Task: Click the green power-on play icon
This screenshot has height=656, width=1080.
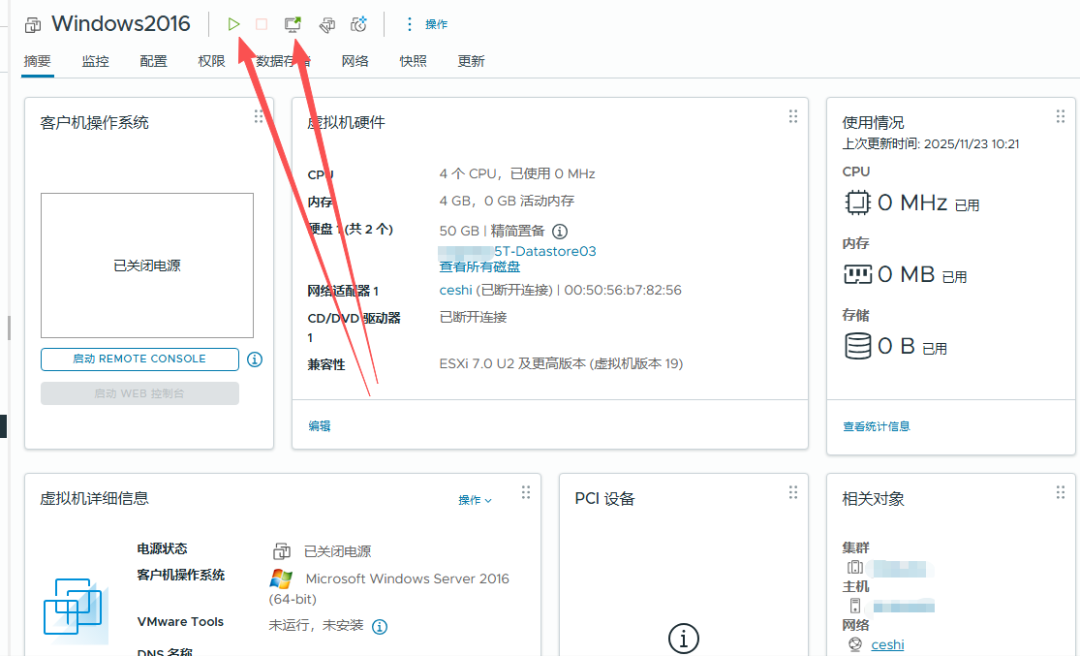Action: point(233,24)
